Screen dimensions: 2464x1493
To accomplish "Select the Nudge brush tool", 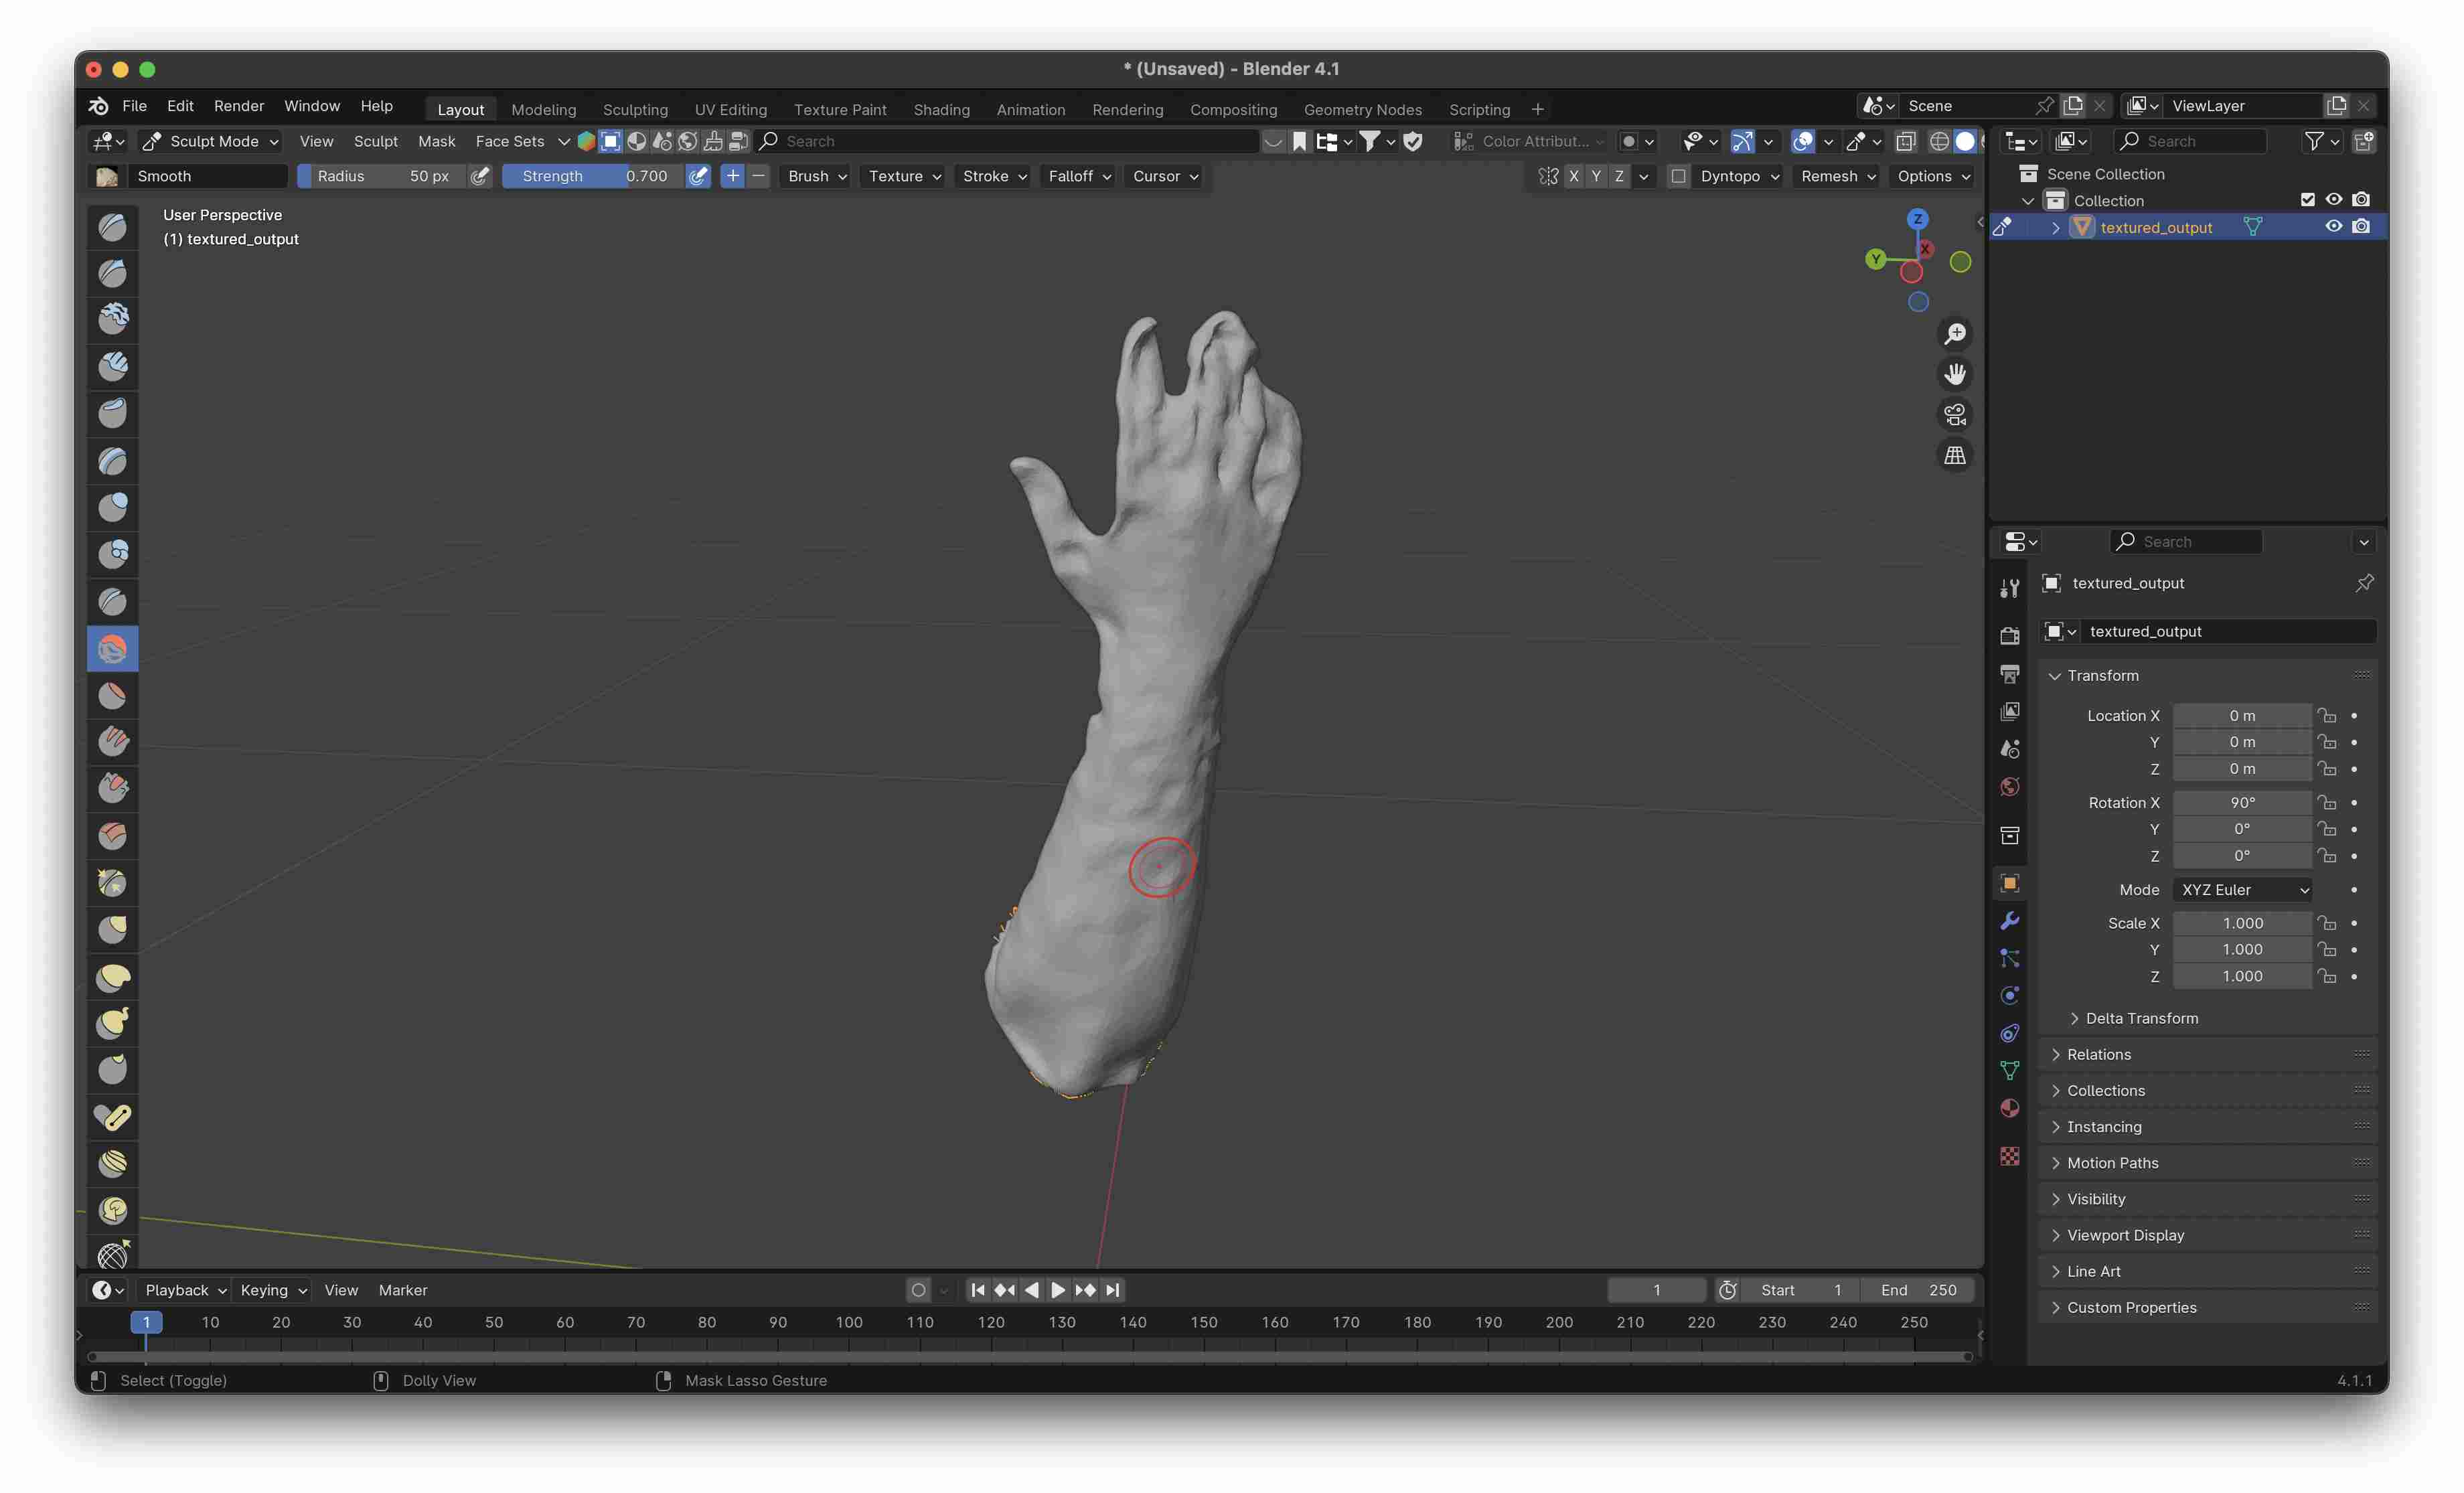I will pyautogui.click(x=112, y=1163).
